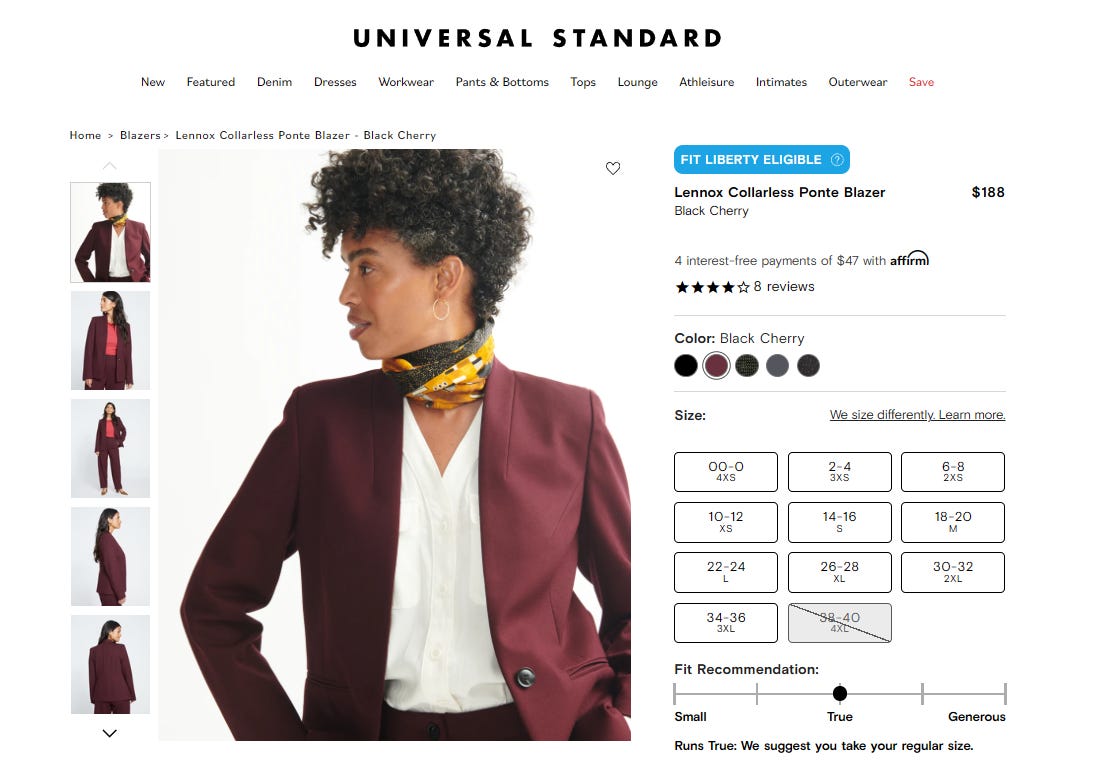Choose size 34-36 3XL
The width and height of the screenshot is (1119, 764).
[x=726, y=623]
